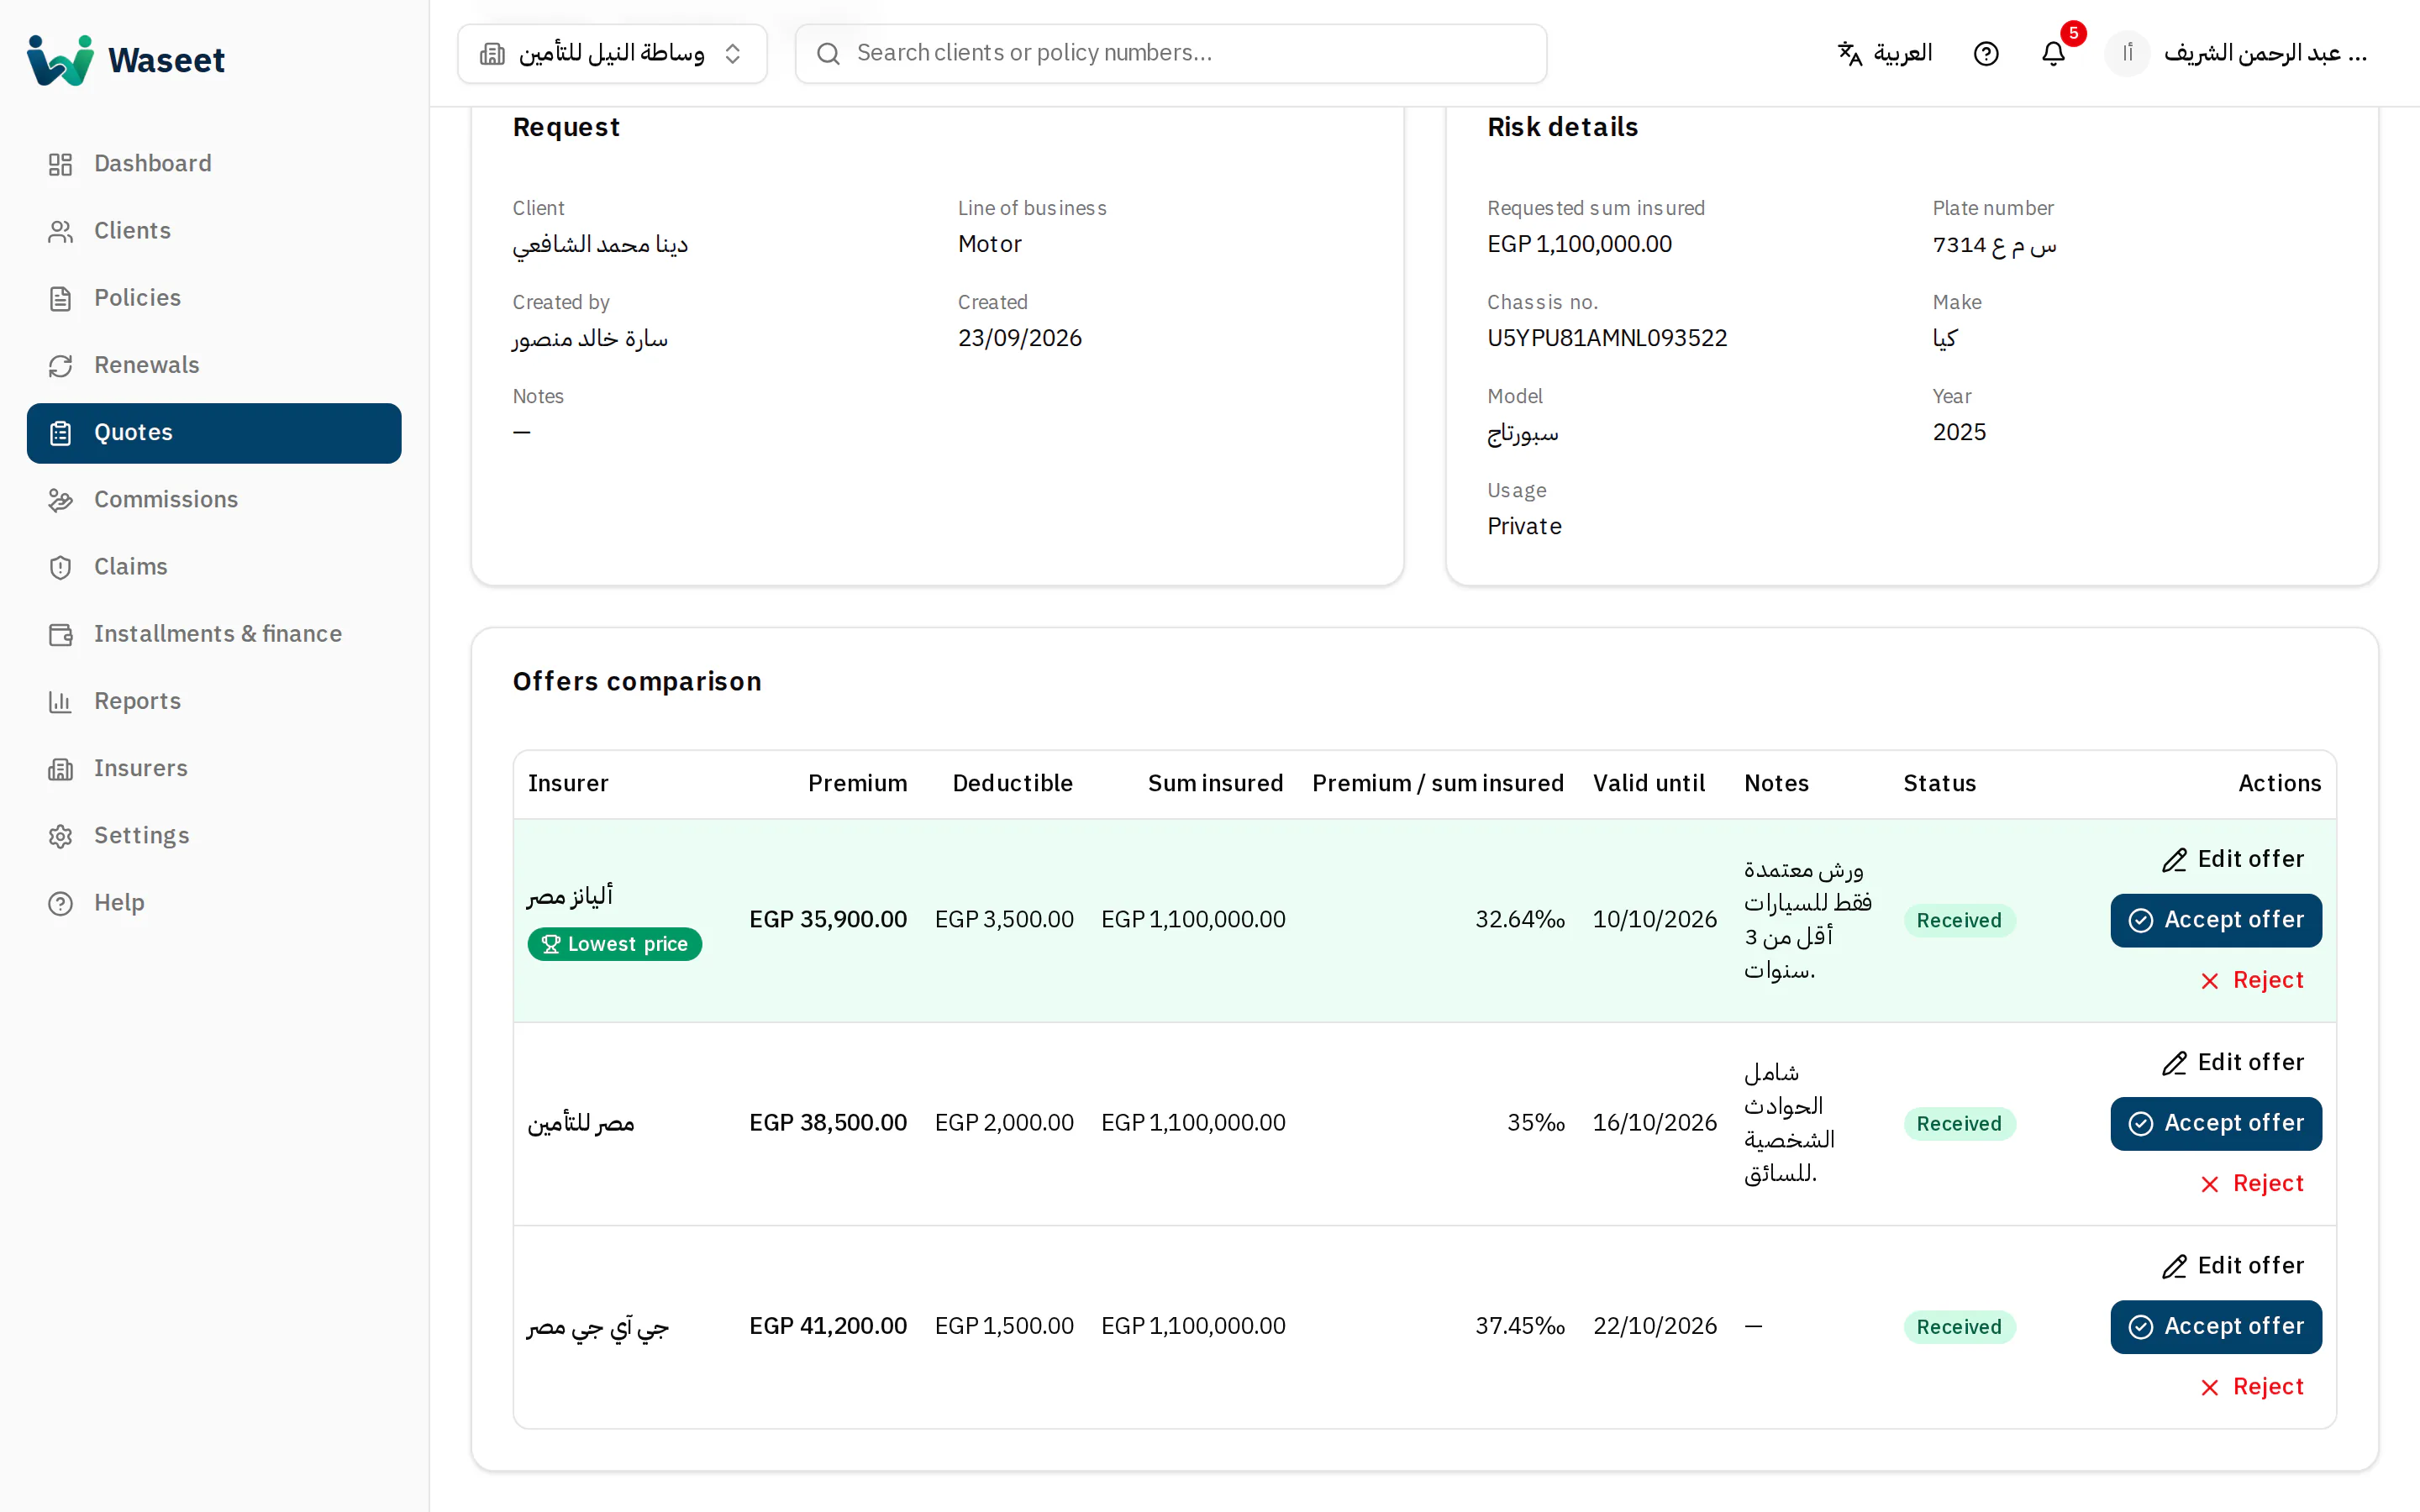This screenshot has height=1512, width=2420.
Task: Open Commissions page
Action: [x=214, y=500]
